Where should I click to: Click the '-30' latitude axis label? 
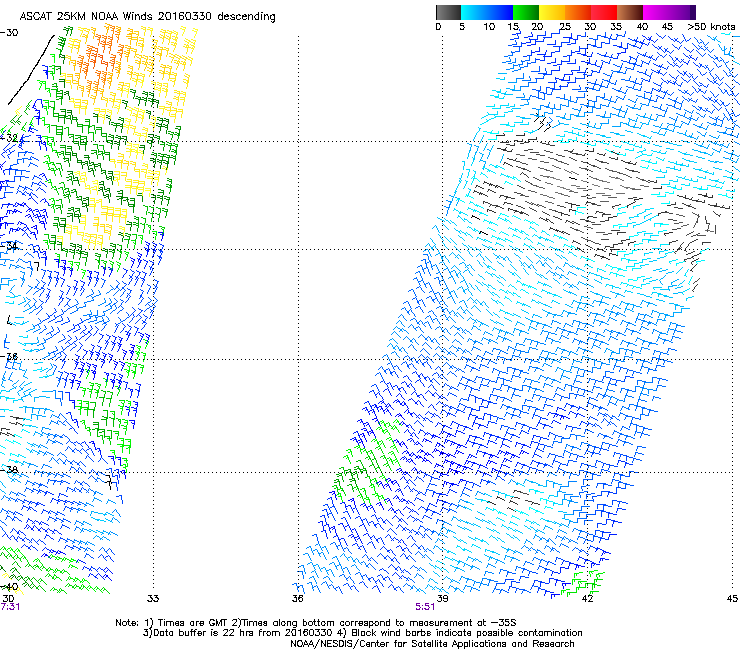click(x=9, y=33)
